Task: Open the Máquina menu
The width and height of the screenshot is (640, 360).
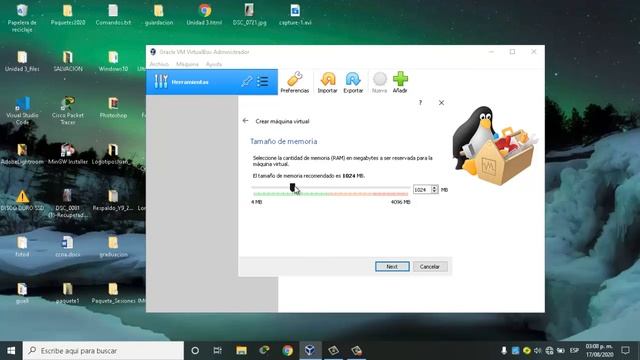Action: pyautogui.click(x=187, y=64)
